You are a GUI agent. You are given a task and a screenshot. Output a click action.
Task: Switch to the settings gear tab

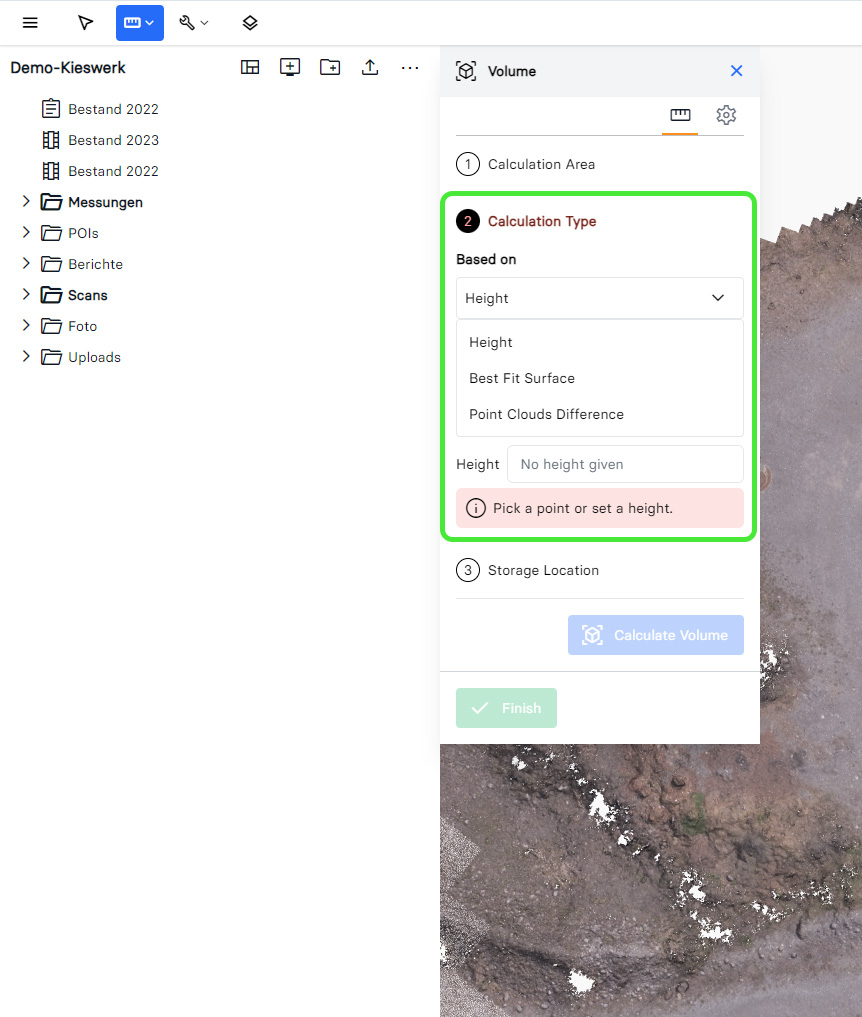pos(726,115)
